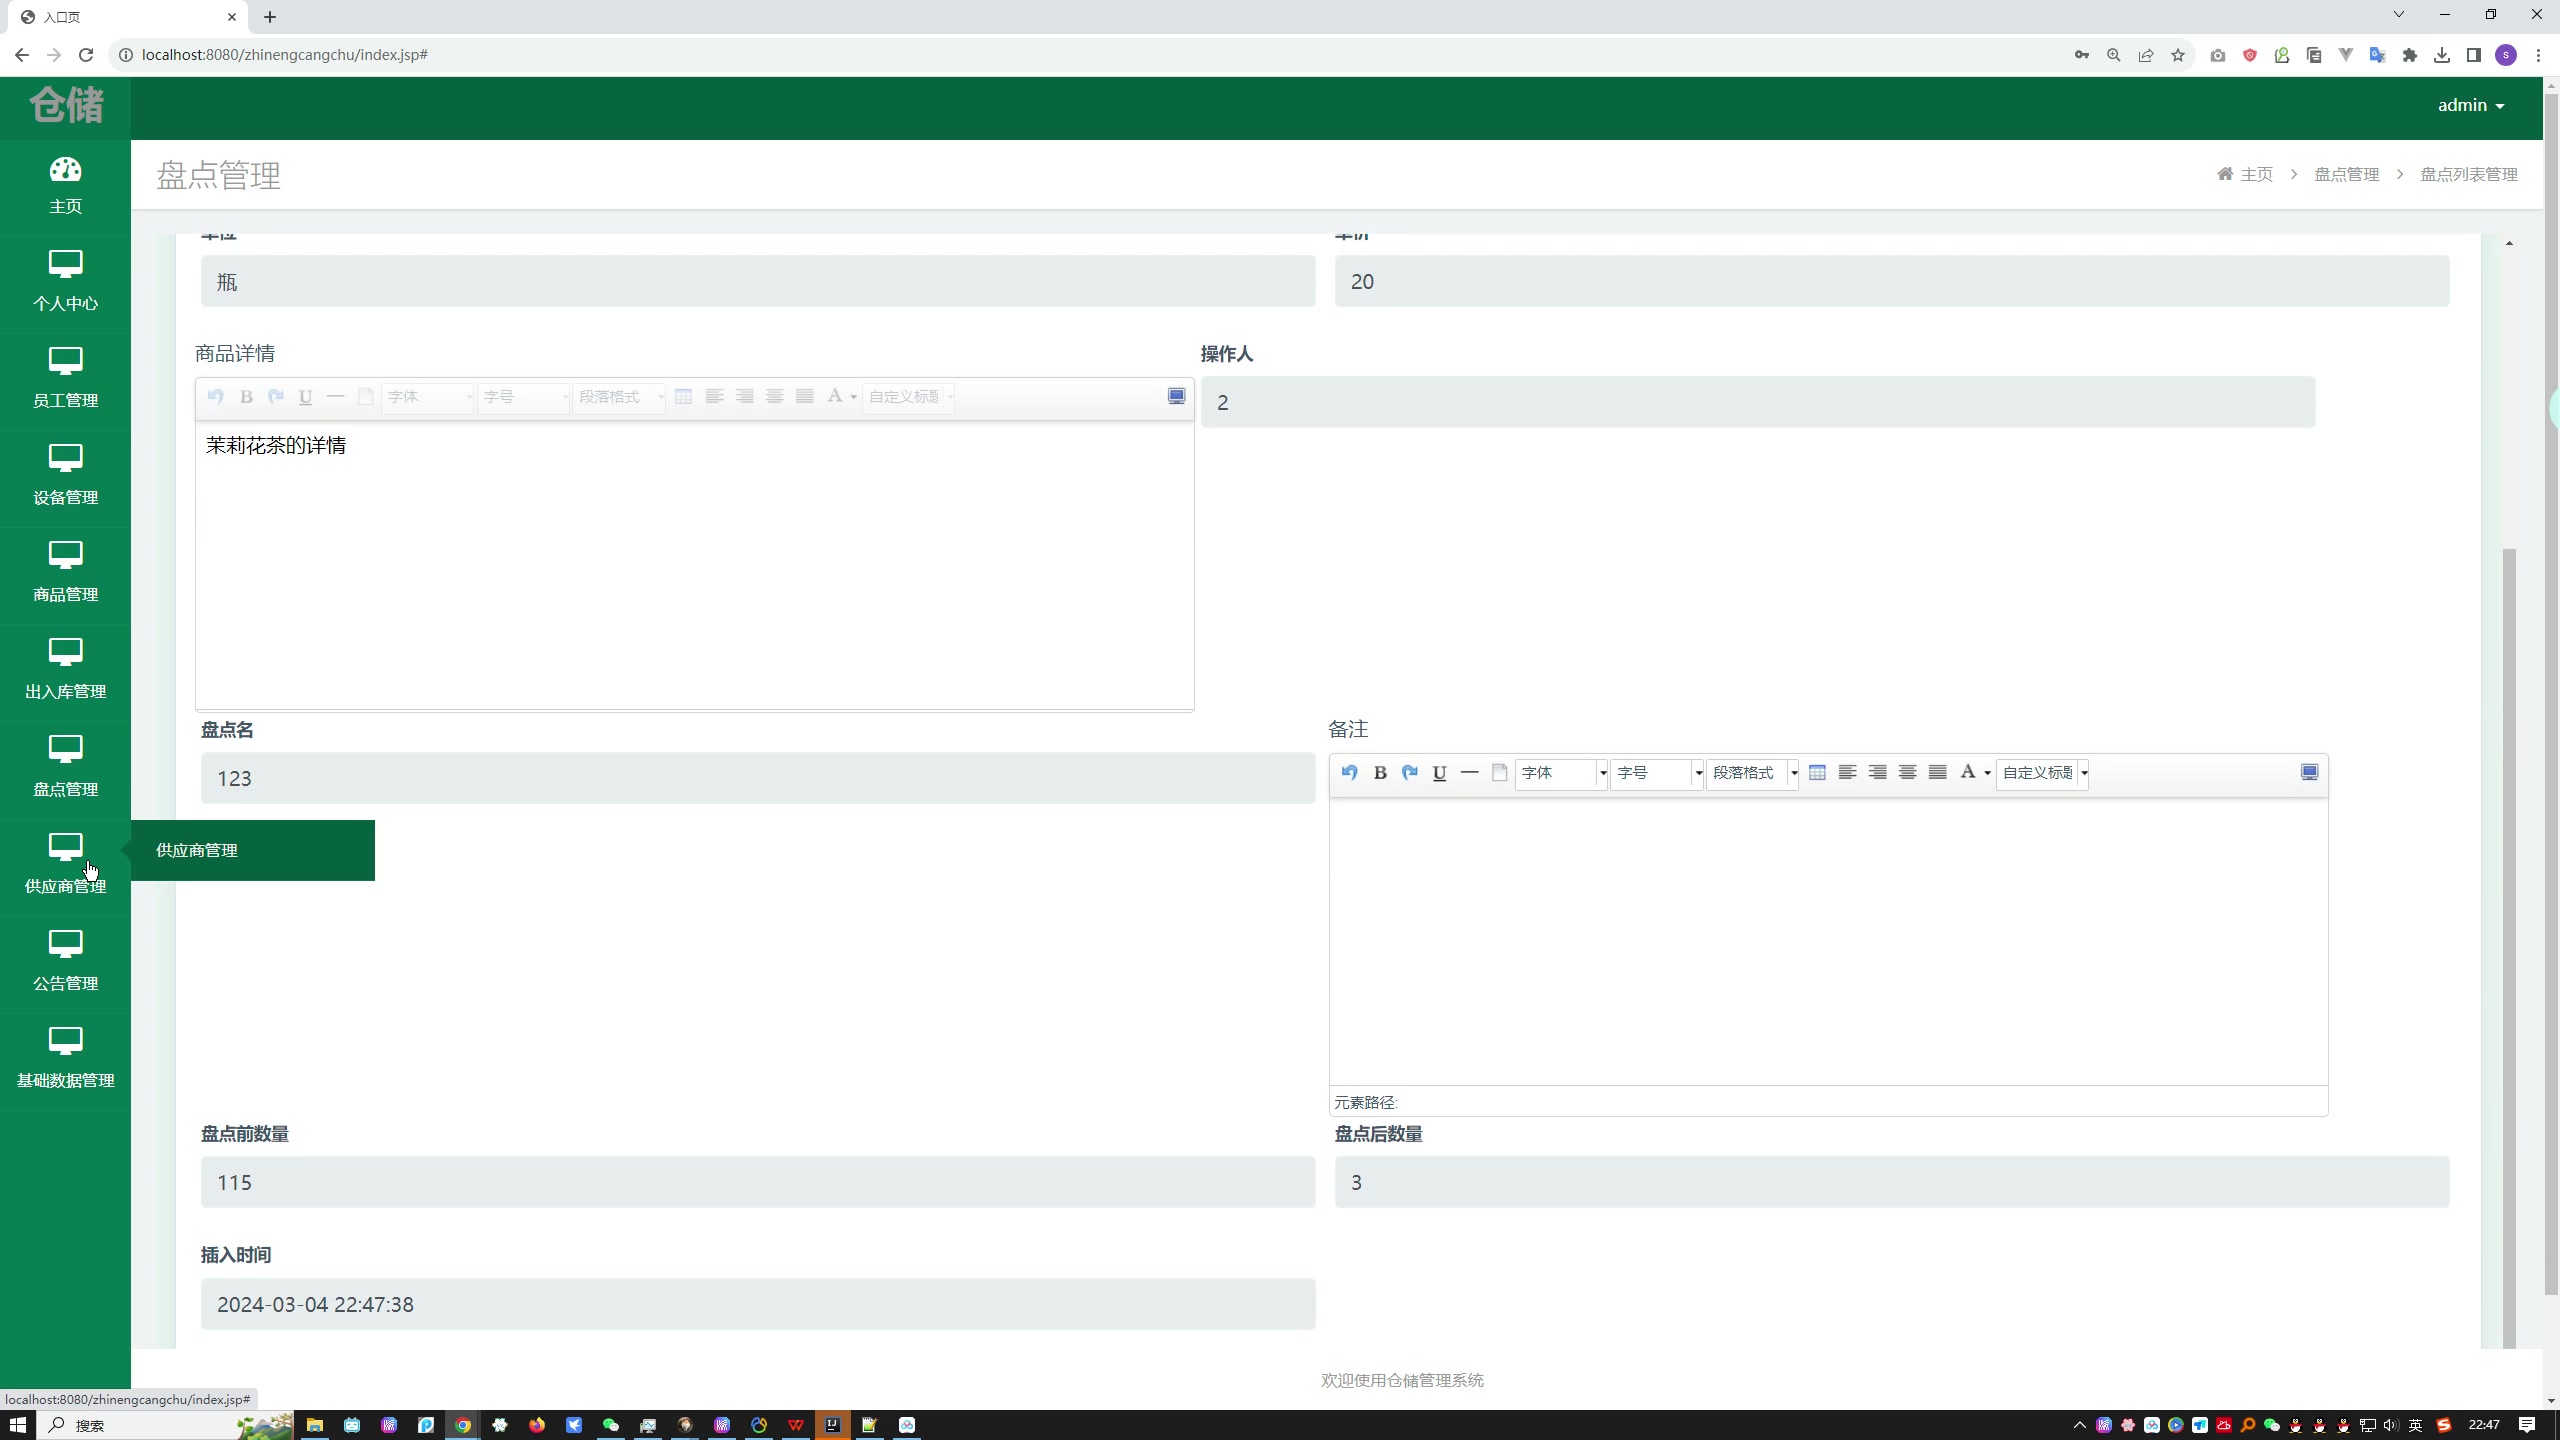Justify text in 备注 editor
This screenshot has width=2560, height=1440.
(x=1937, y=772)
